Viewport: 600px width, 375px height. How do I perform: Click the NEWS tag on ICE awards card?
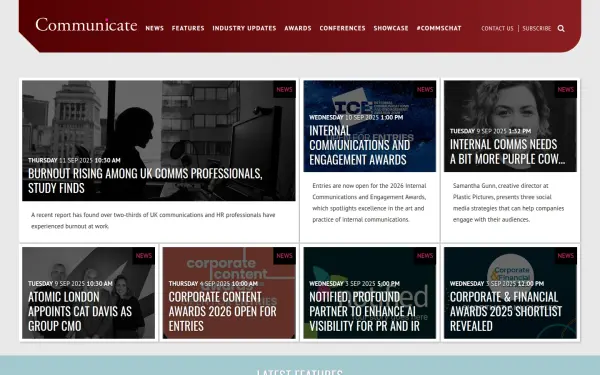pos(425,90)
